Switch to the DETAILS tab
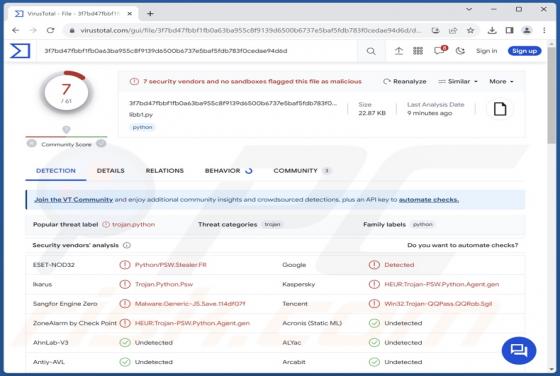This screenshot has height=376, width=560. (x=110, y=171)
